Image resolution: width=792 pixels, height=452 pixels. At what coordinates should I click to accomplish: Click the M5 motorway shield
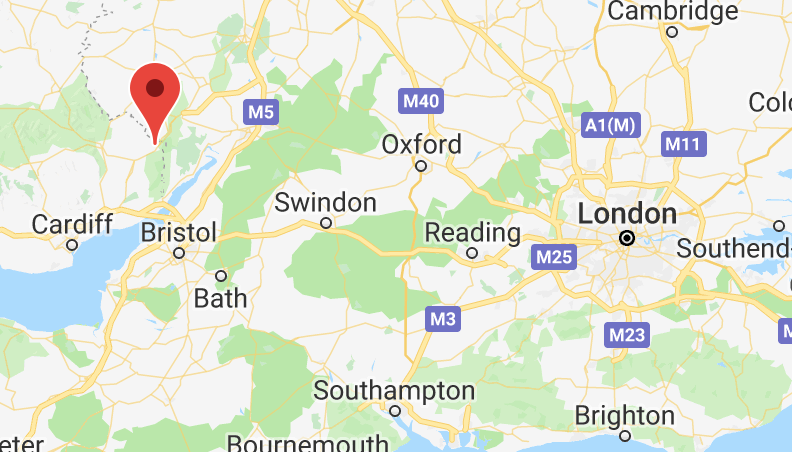tap(261, 112)
